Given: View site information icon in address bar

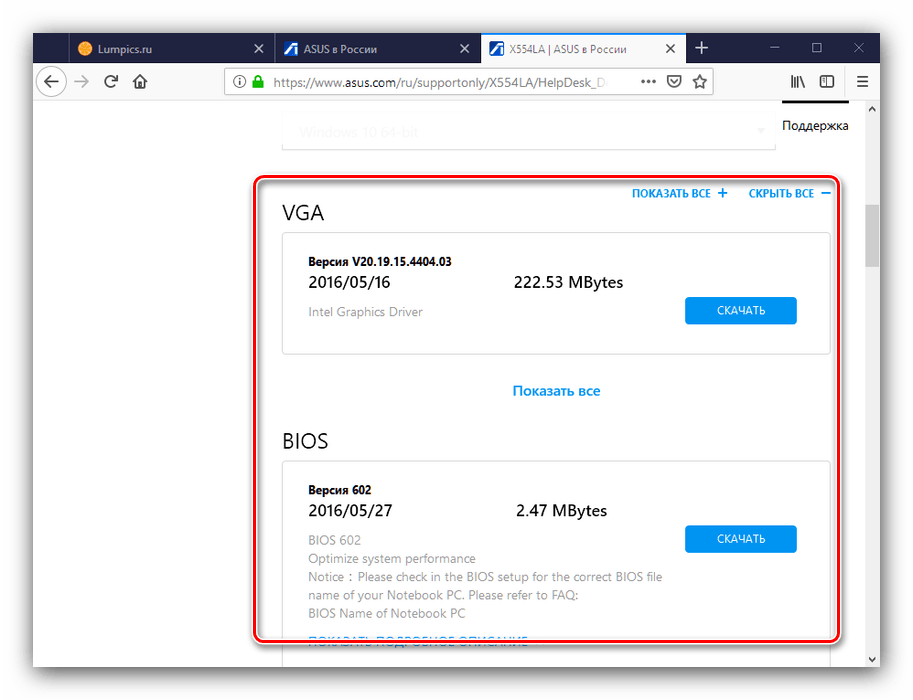Looking at the screenshot, I should pos(239,82).
